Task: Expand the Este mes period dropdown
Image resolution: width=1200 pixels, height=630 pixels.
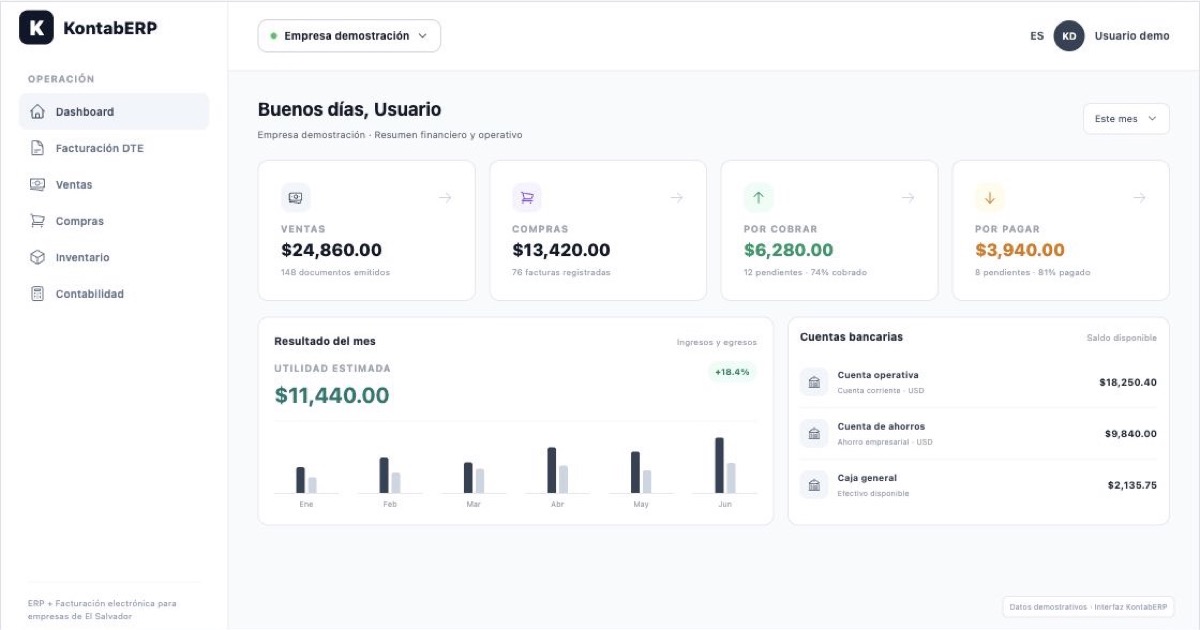Action: tap(1126, 118)
